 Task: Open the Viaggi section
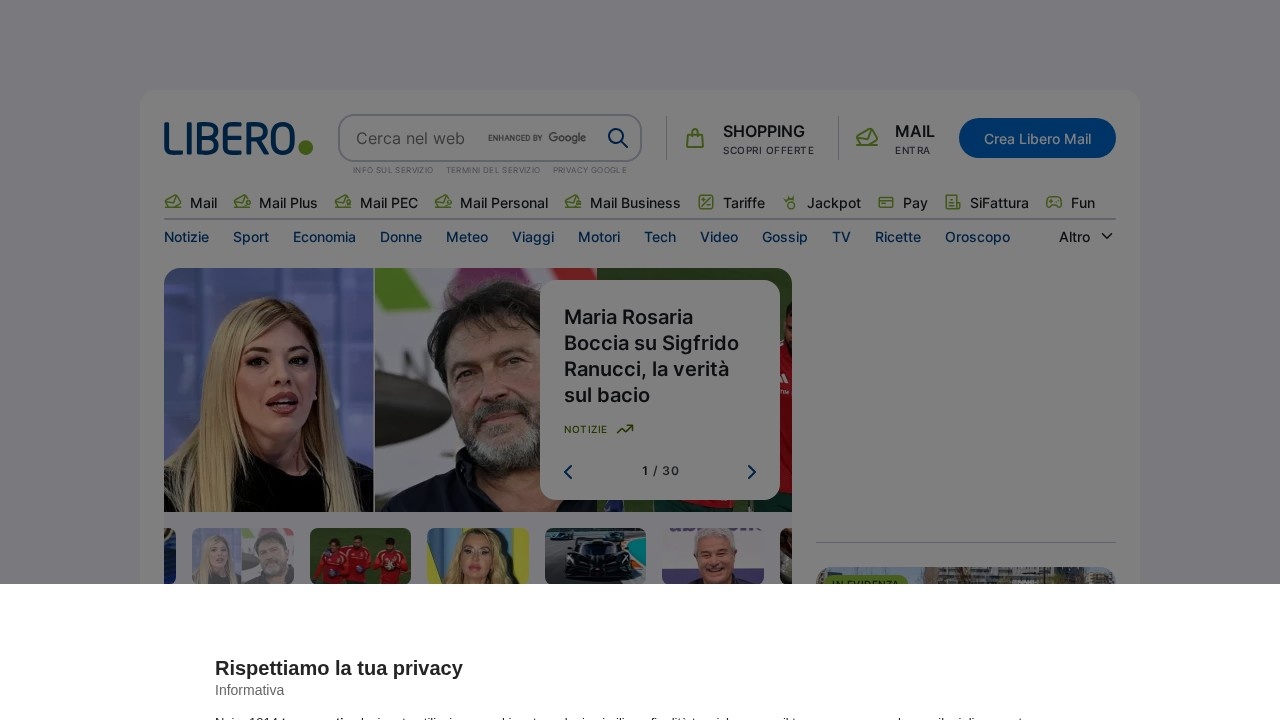tap(533, 237)
